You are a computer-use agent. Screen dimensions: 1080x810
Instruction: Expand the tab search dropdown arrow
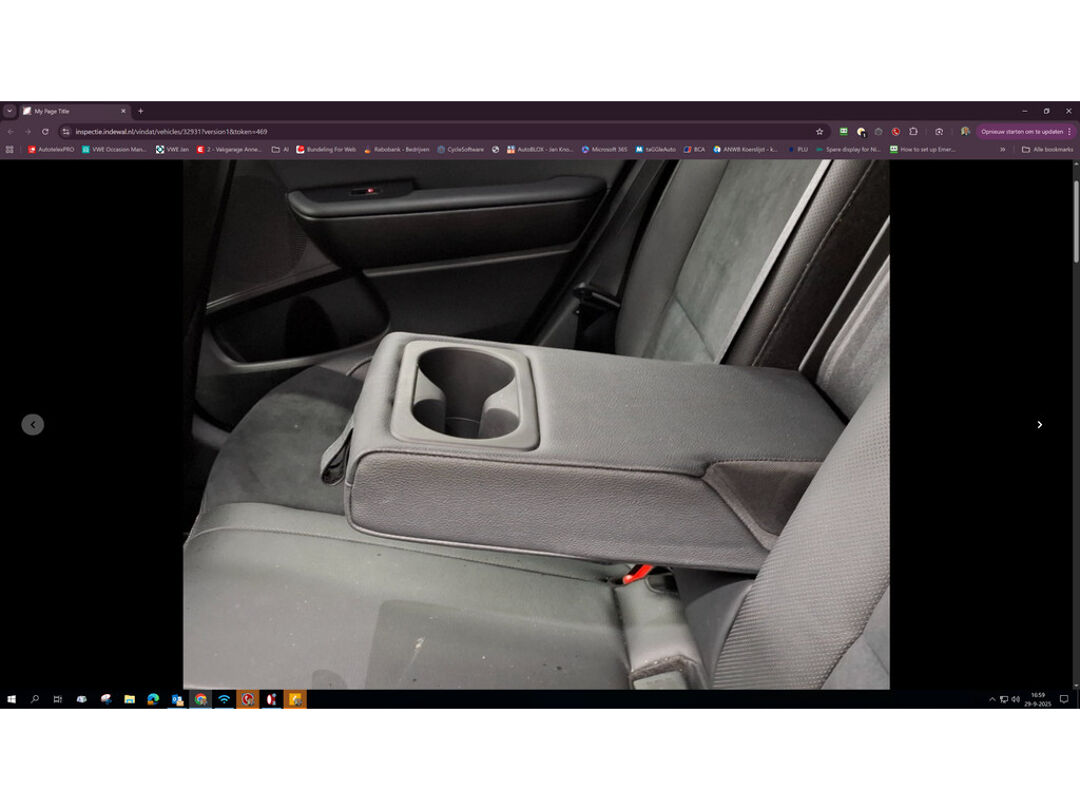[x=9, y=111]
